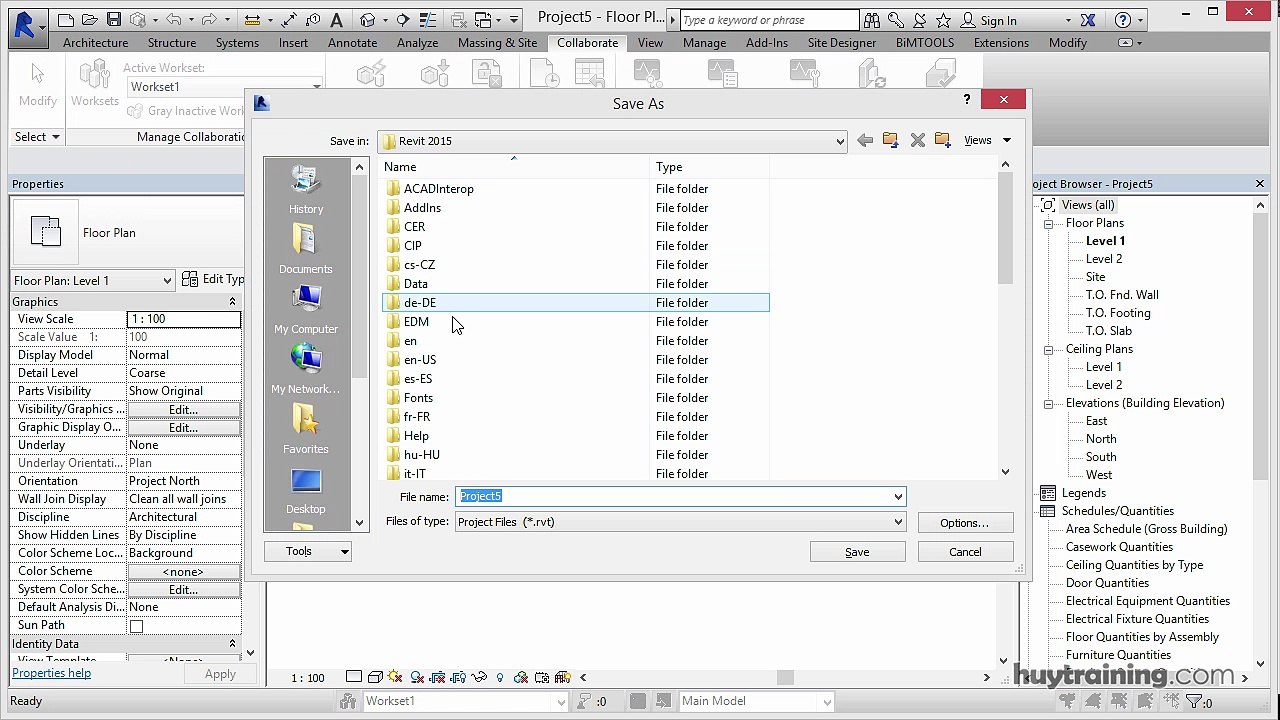Open the File name dropdown arrow
The width and height of the screenshot is (1280, 720).
coord(898,496)
